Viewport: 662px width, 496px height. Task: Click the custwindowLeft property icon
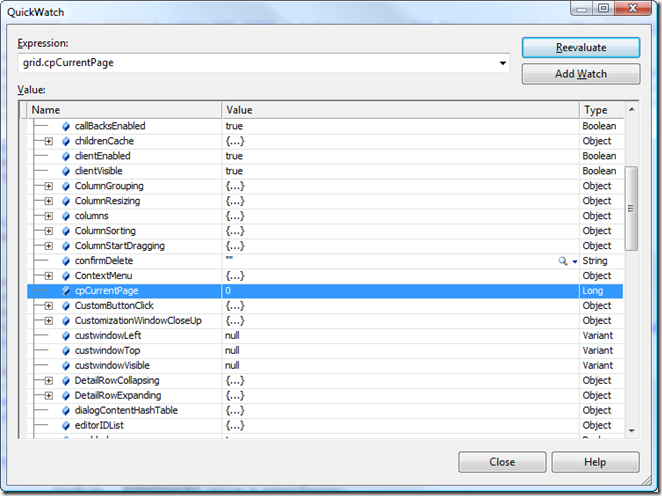66,336
